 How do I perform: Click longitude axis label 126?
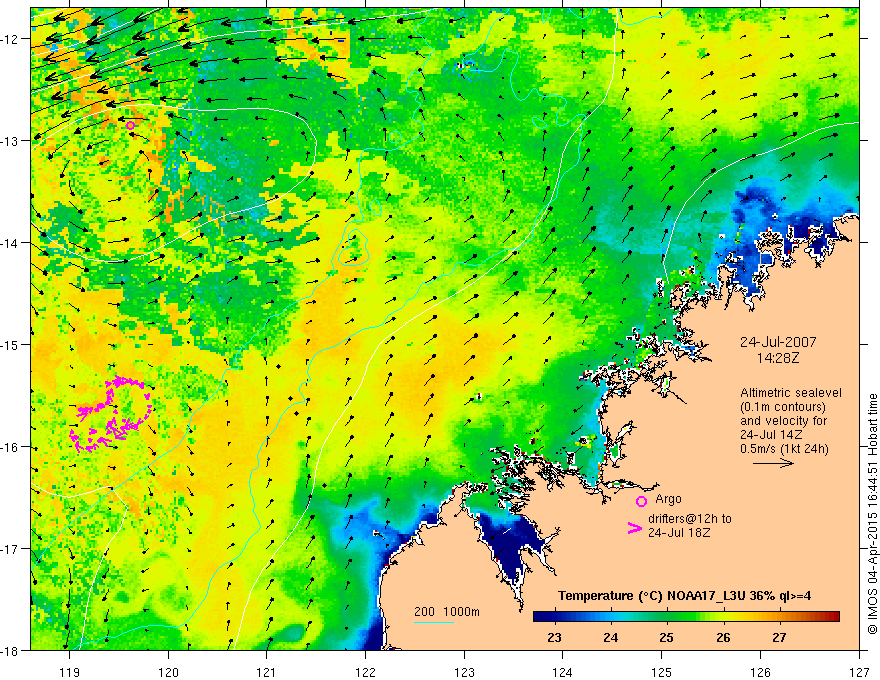(760, 672)
